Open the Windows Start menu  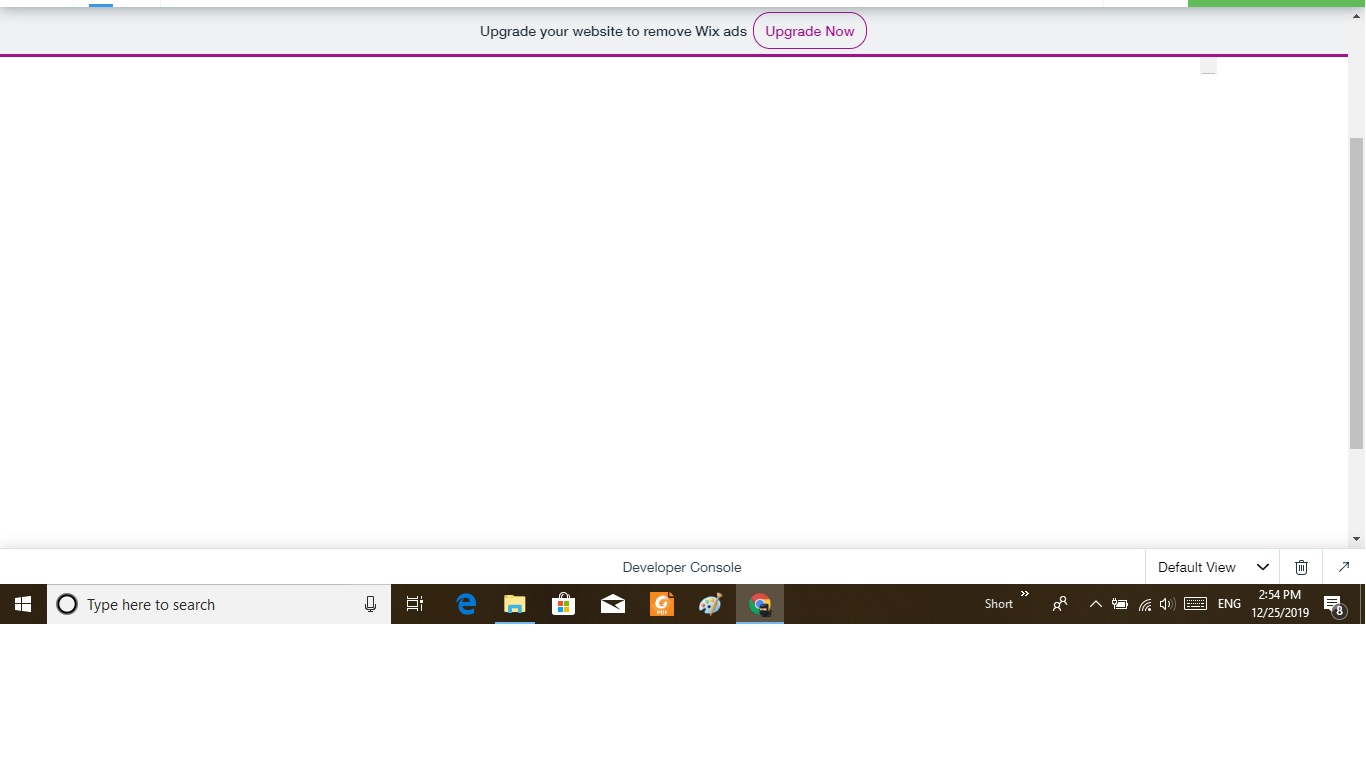[x=23, y=604]
